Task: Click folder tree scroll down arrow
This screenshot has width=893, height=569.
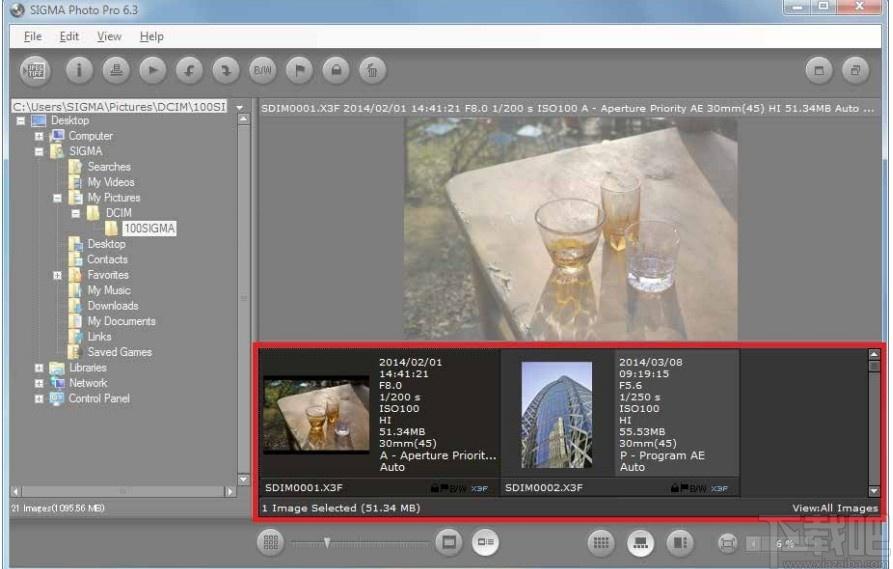Action: (x=243, y=480)
